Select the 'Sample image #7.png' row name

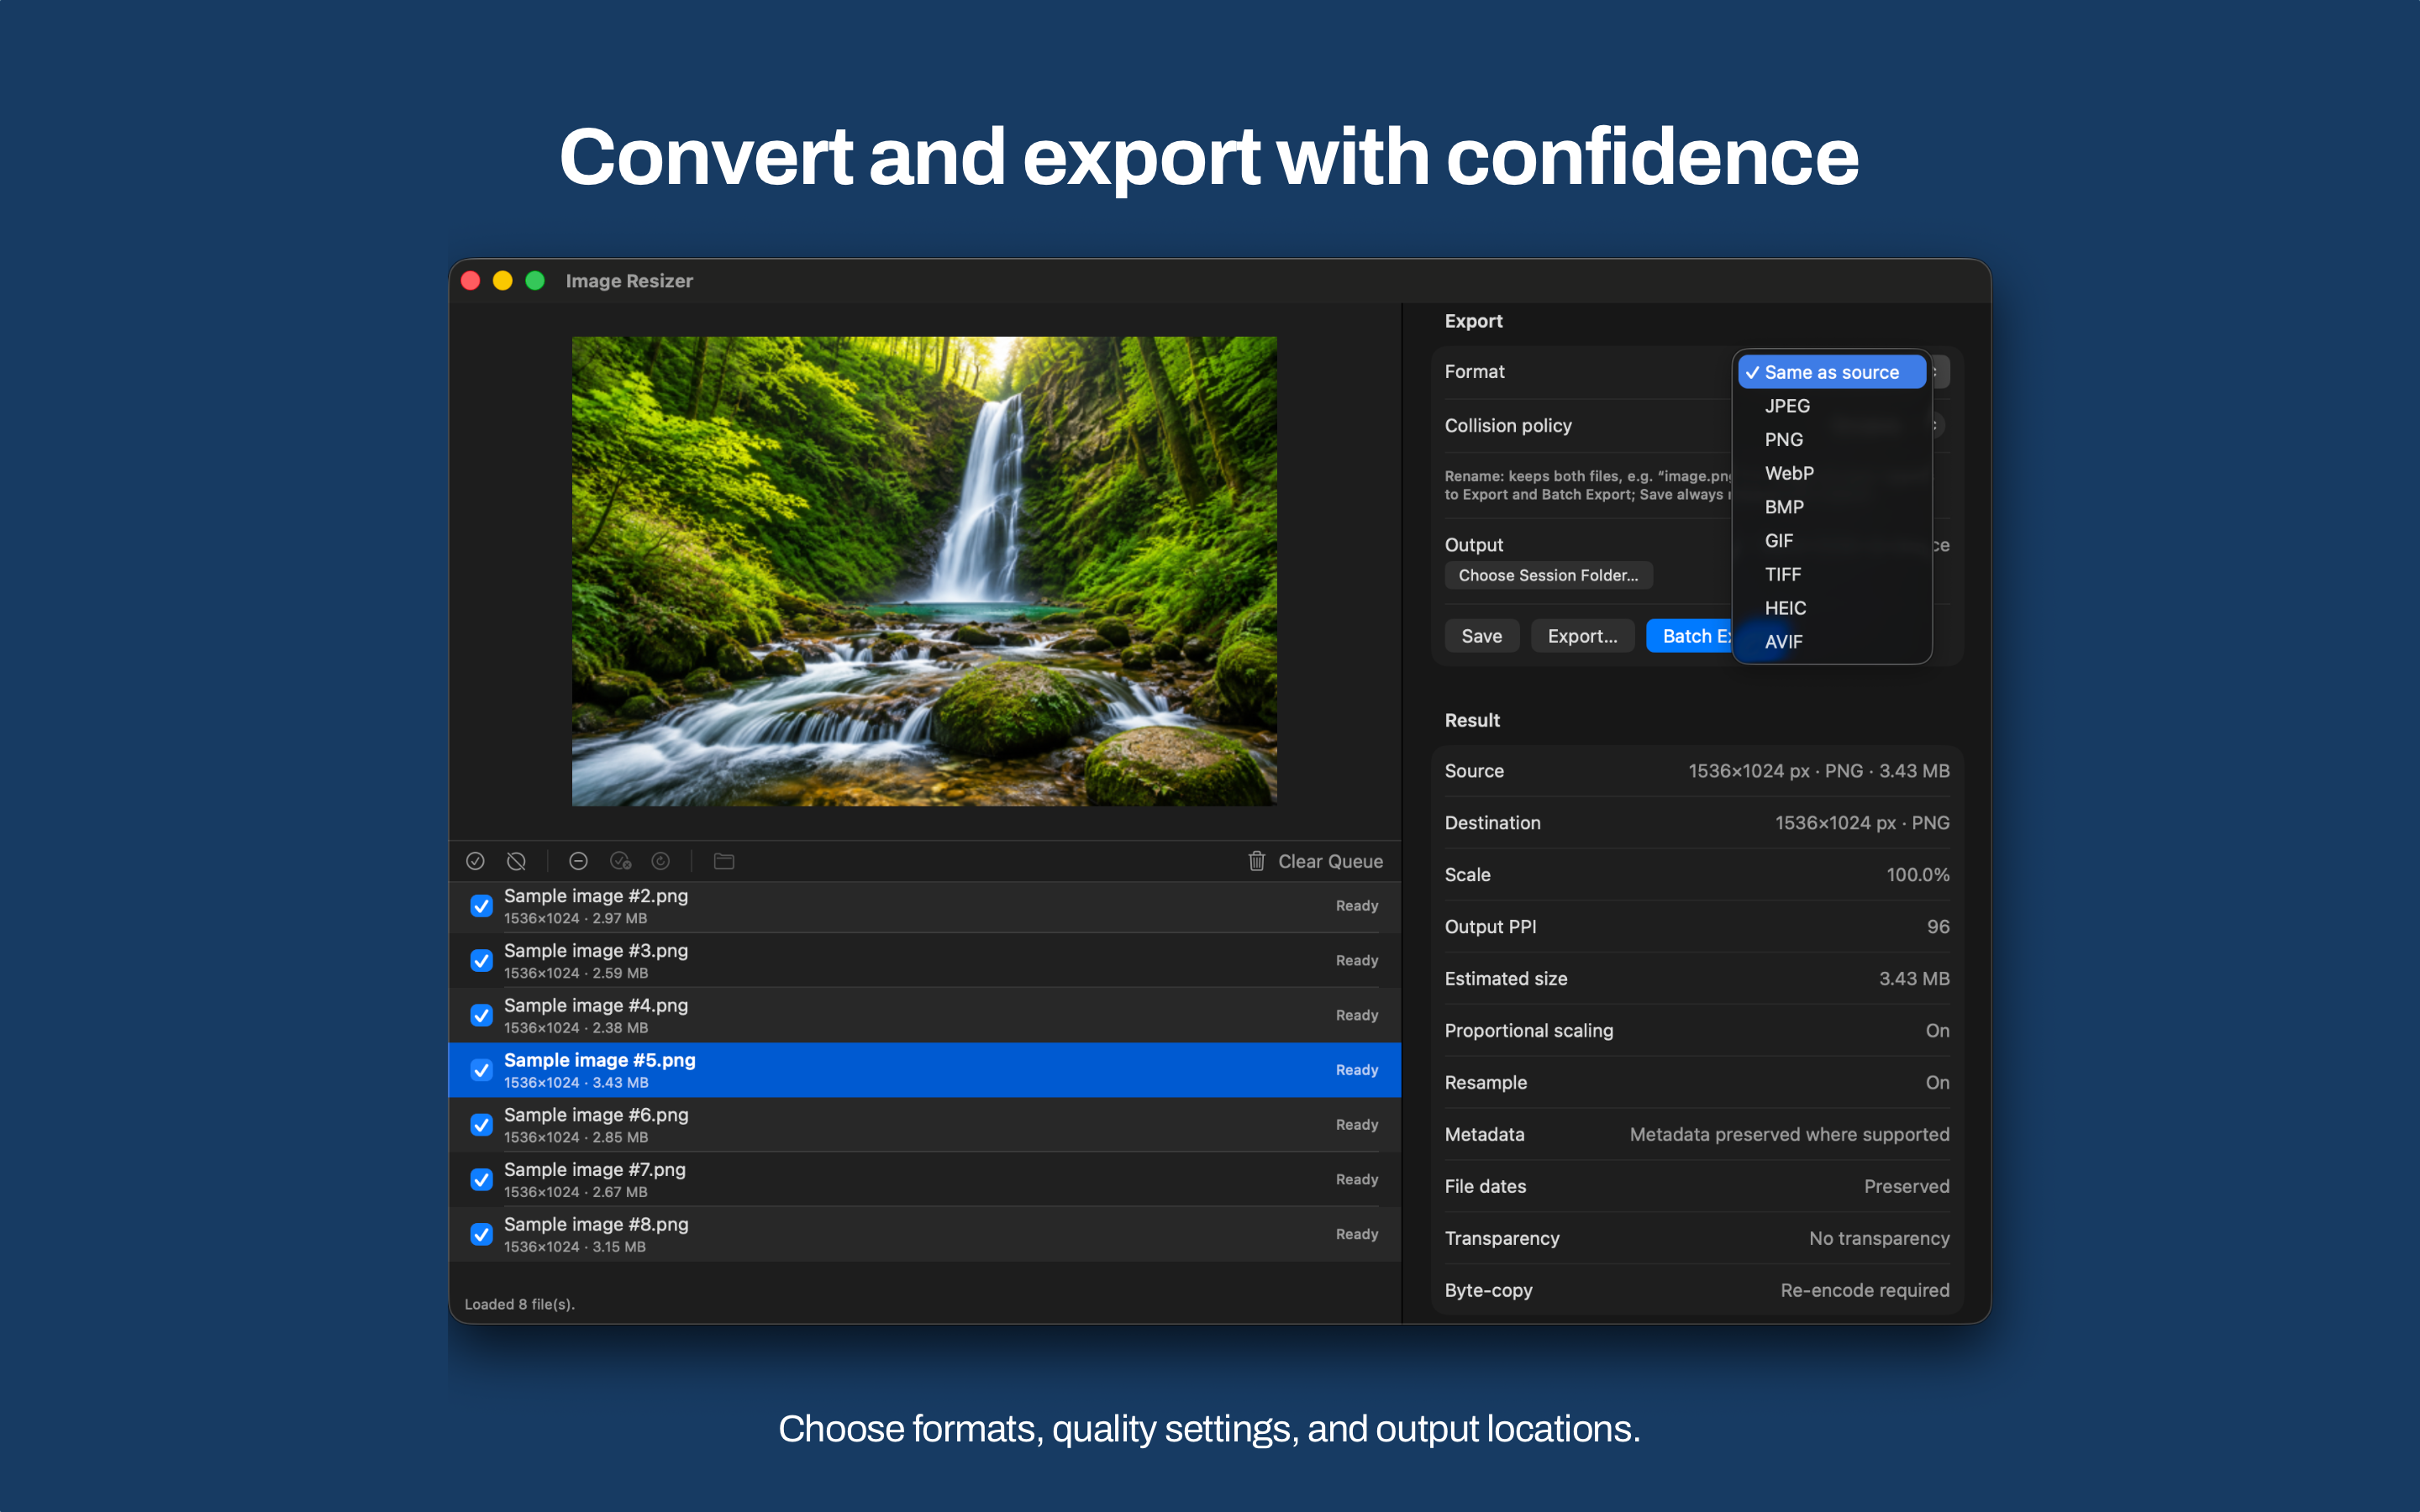point(595,1169)
